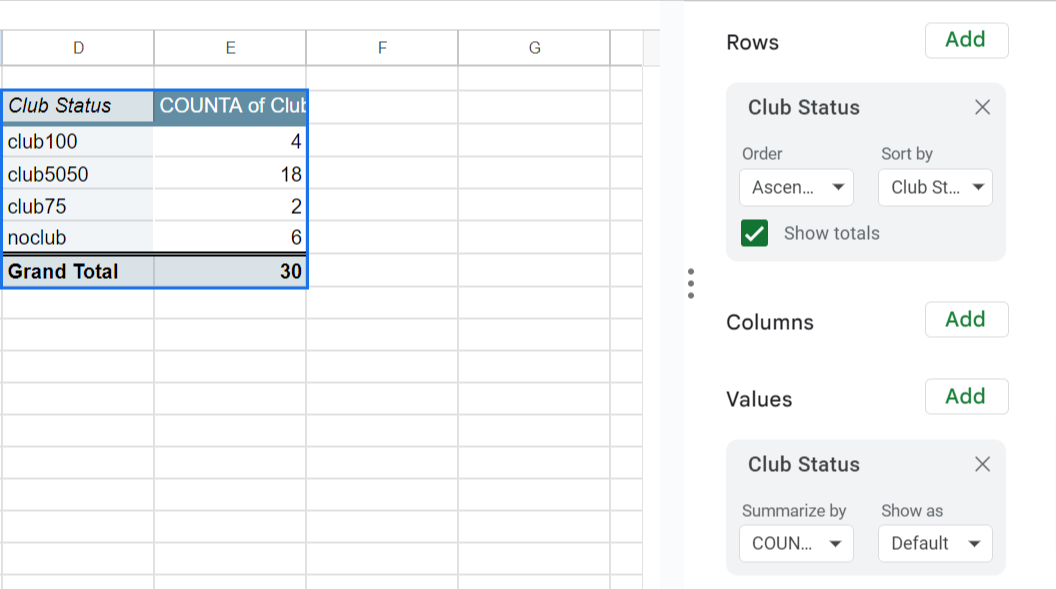Select column E header
The height and width of the screenshot is (589, 1056).
[x=230, y=47]
